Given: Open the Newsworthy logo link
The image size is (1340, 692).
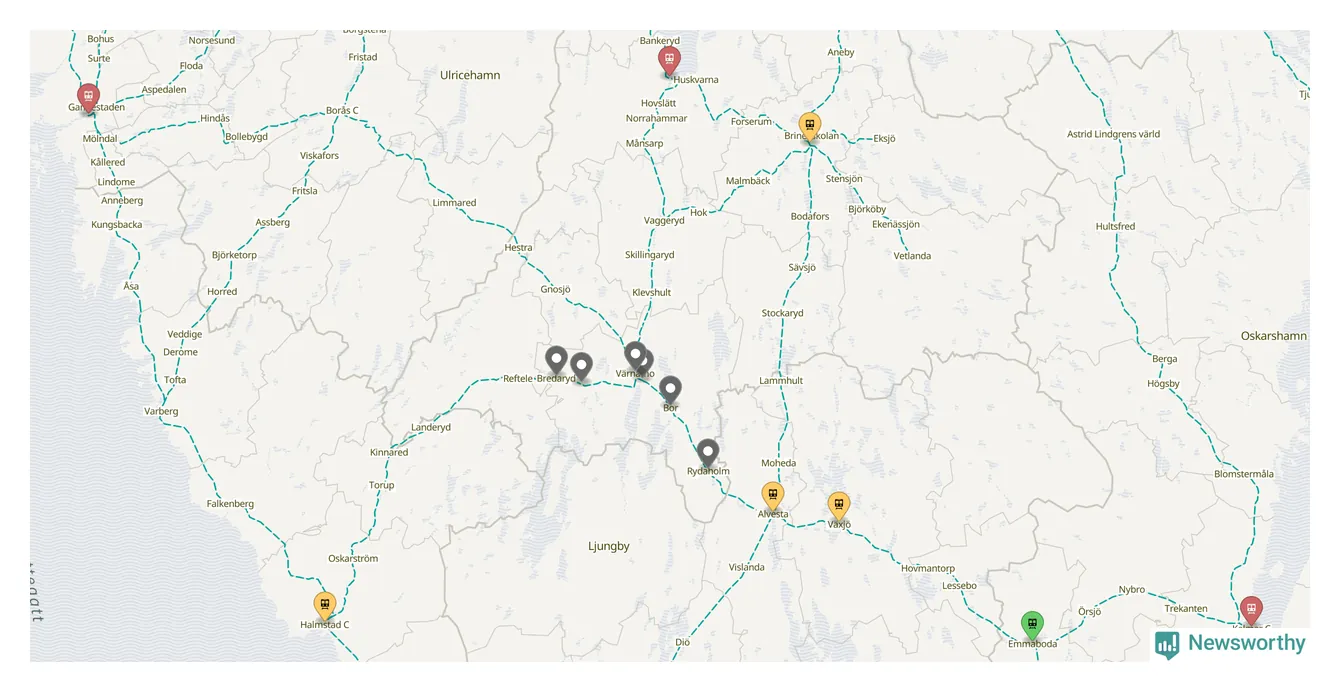Looking at the screenshot, I should (1230, 644).
